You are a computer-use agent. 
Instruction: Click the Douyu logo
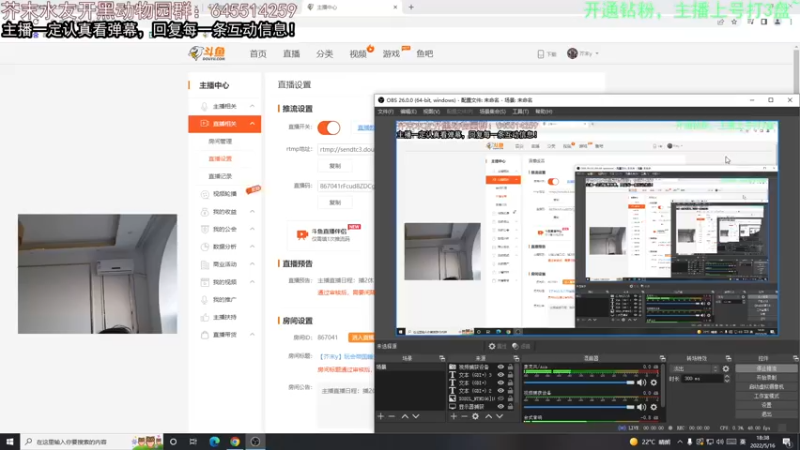[x=207, y=53]
